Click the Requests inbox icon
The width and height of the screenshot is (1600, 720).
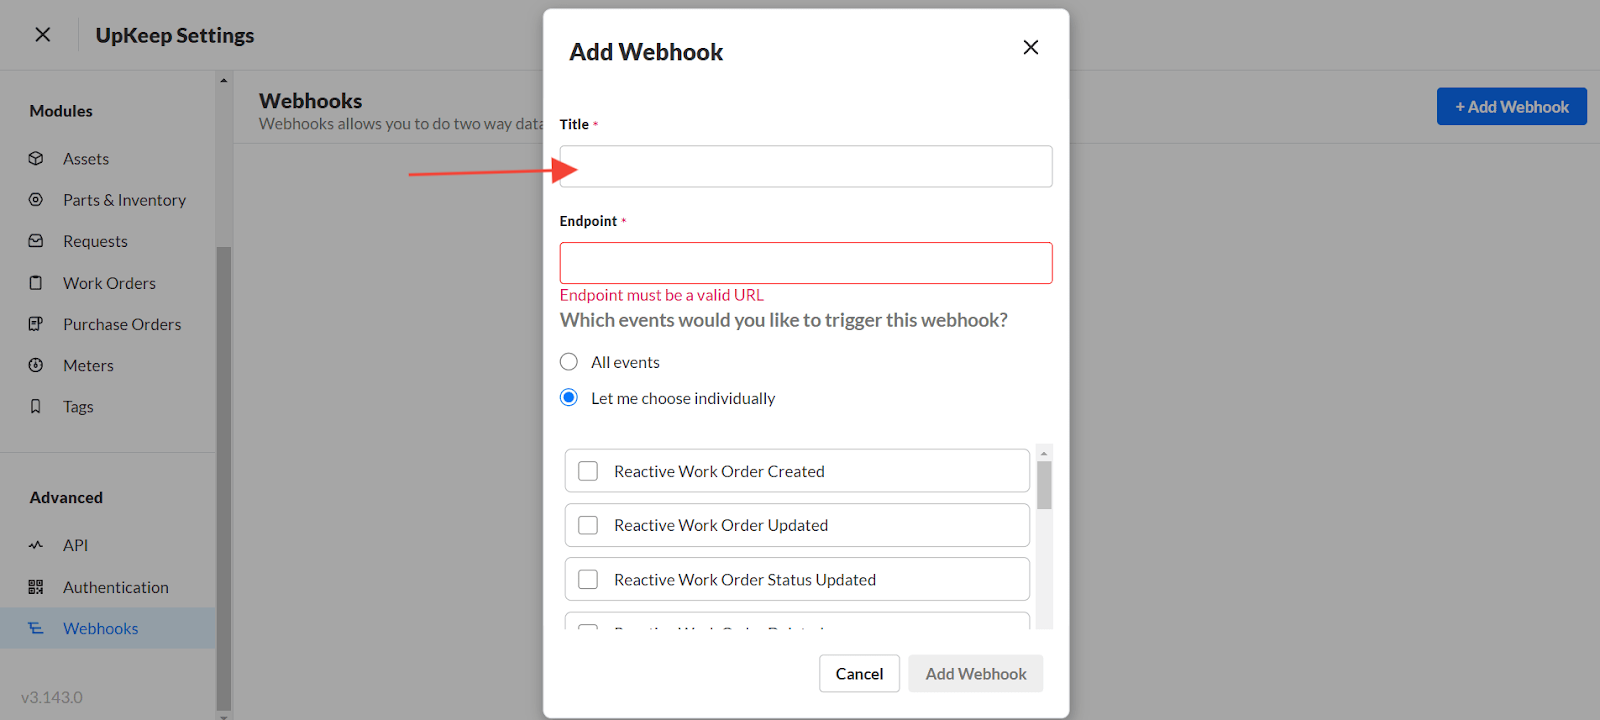tap(36, 241)
